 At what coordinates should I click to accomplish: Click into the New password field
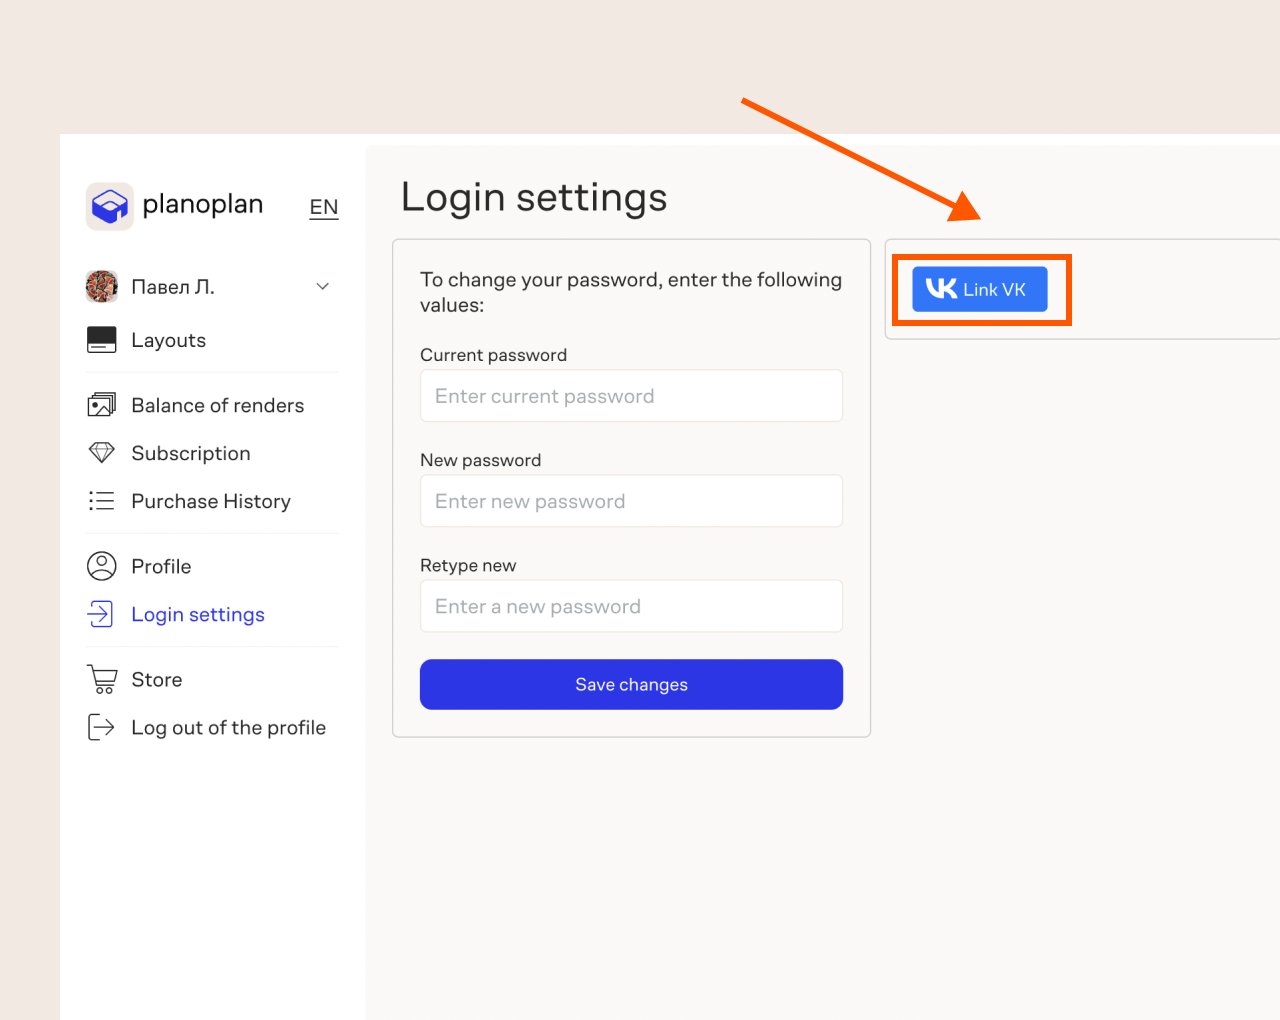click(x=631, y=501)
